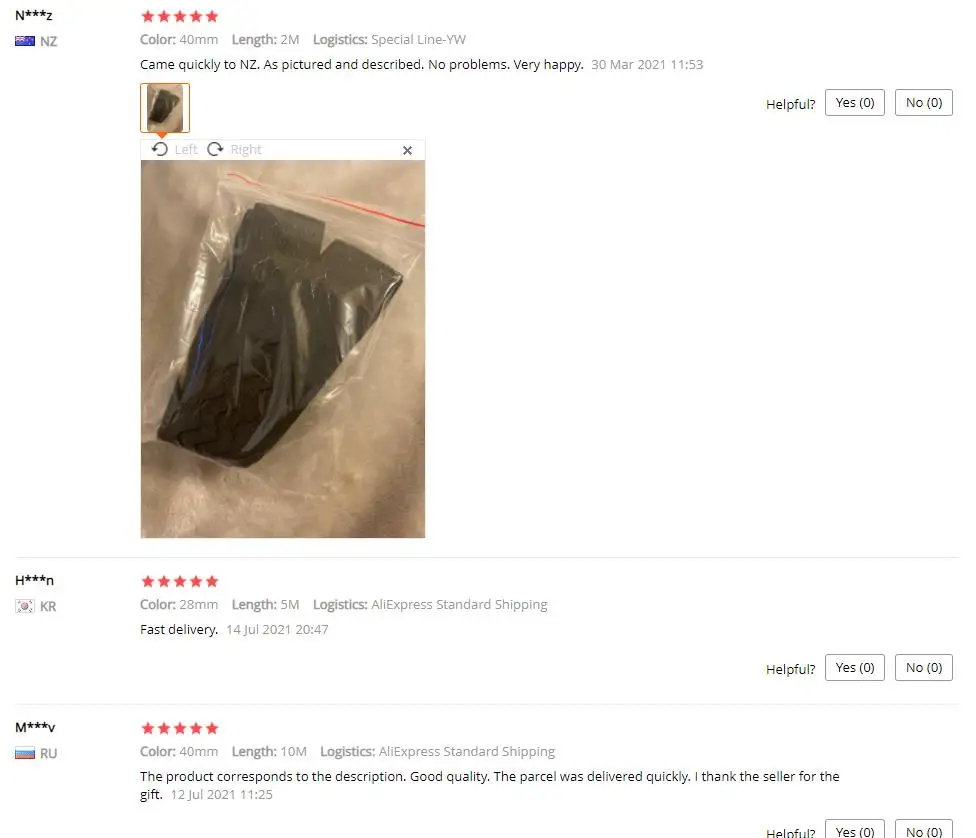Vote No on H***n's Fast delivery review
This screenshot has height=838, width=976.
[x=924, y=667]
